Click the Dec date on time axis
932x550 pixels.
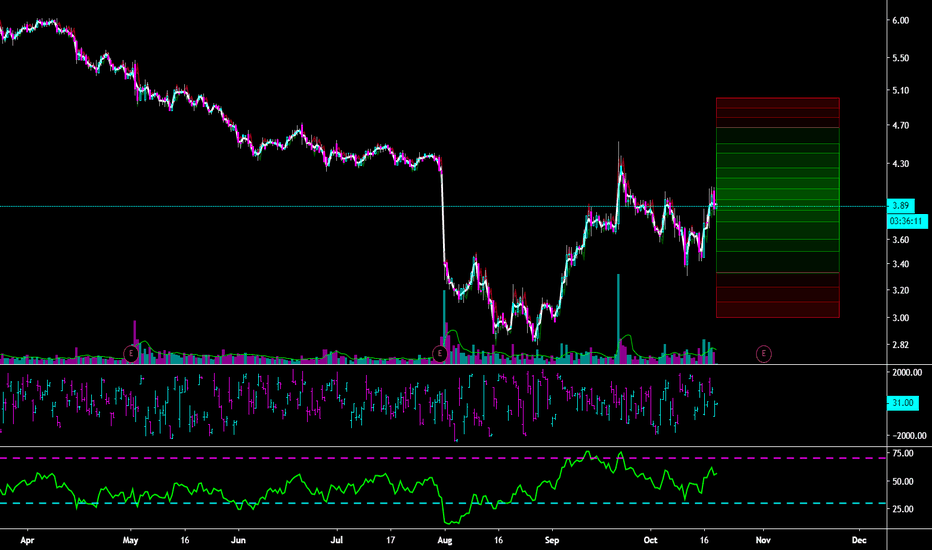point(859,540)
